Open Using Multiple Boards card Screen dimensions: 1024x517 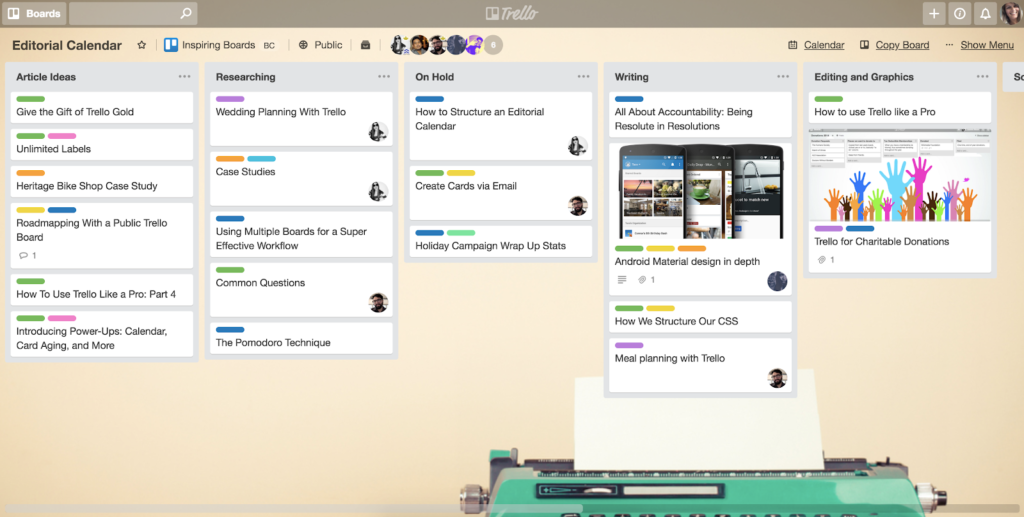coord(301,234)
